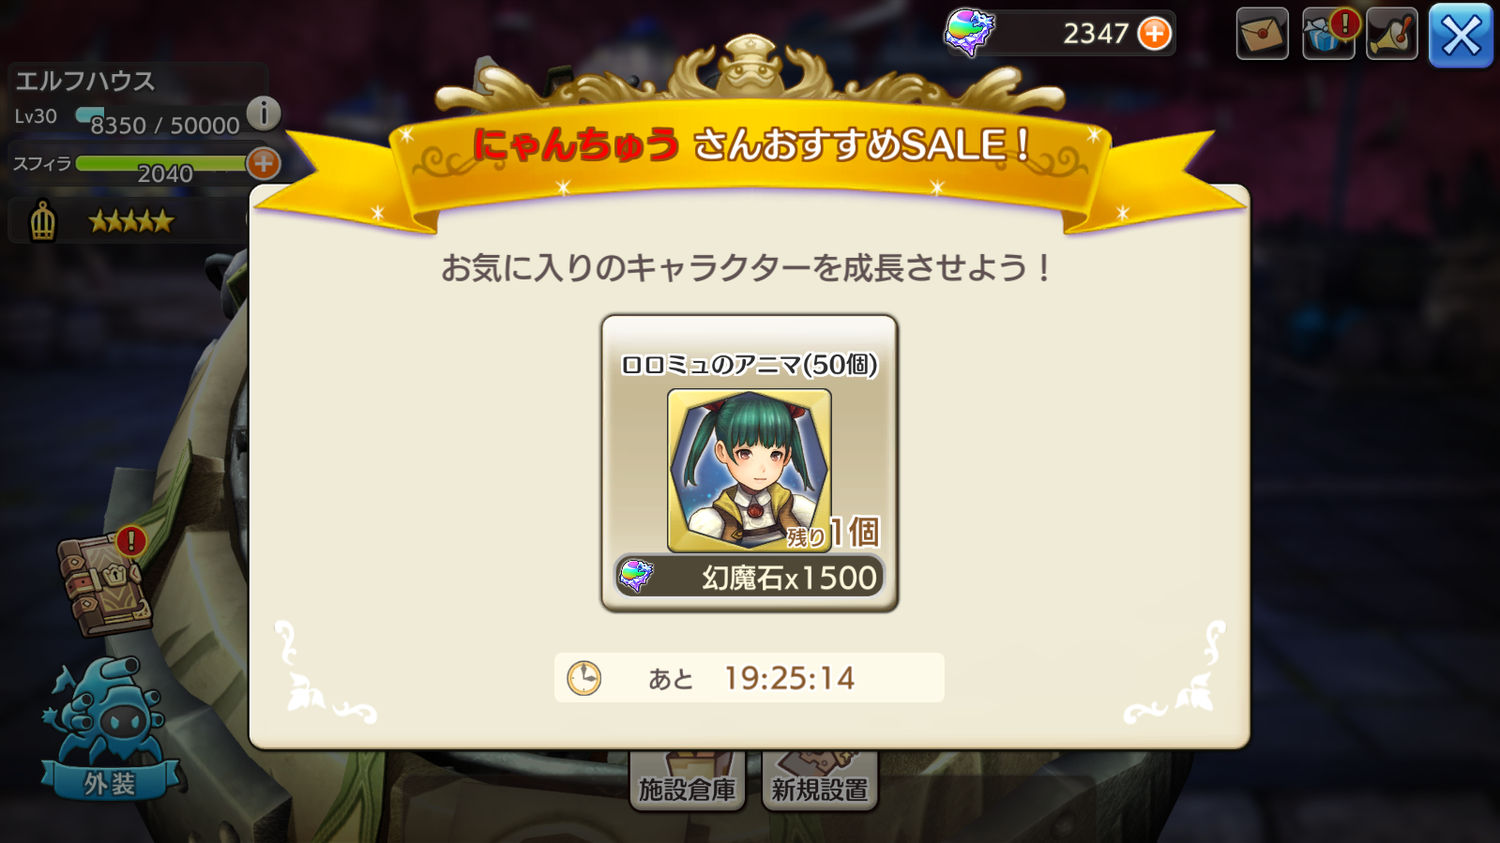Open the quill and scroll icon
The height and width of the screenshot is (843, 1500).
pos(1392,34)
